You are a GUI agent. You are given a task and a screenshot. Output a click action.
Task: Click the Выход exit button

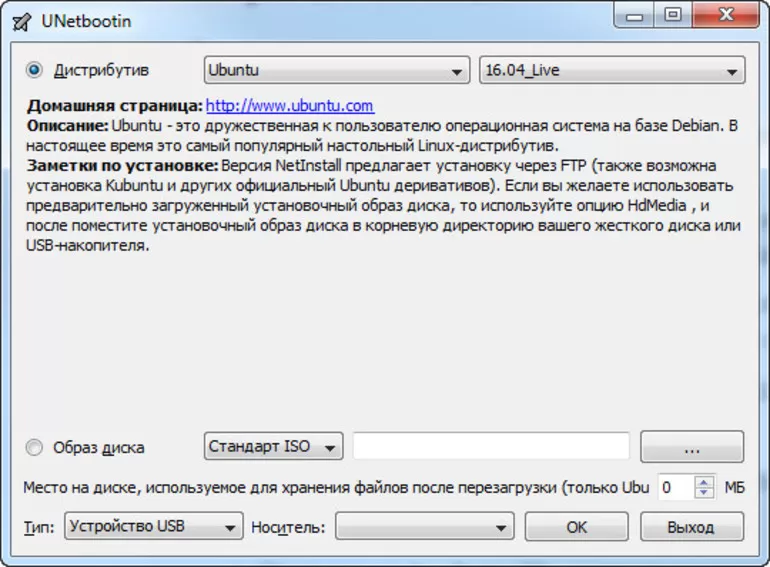pyautogui.click(x=692, y=527)
